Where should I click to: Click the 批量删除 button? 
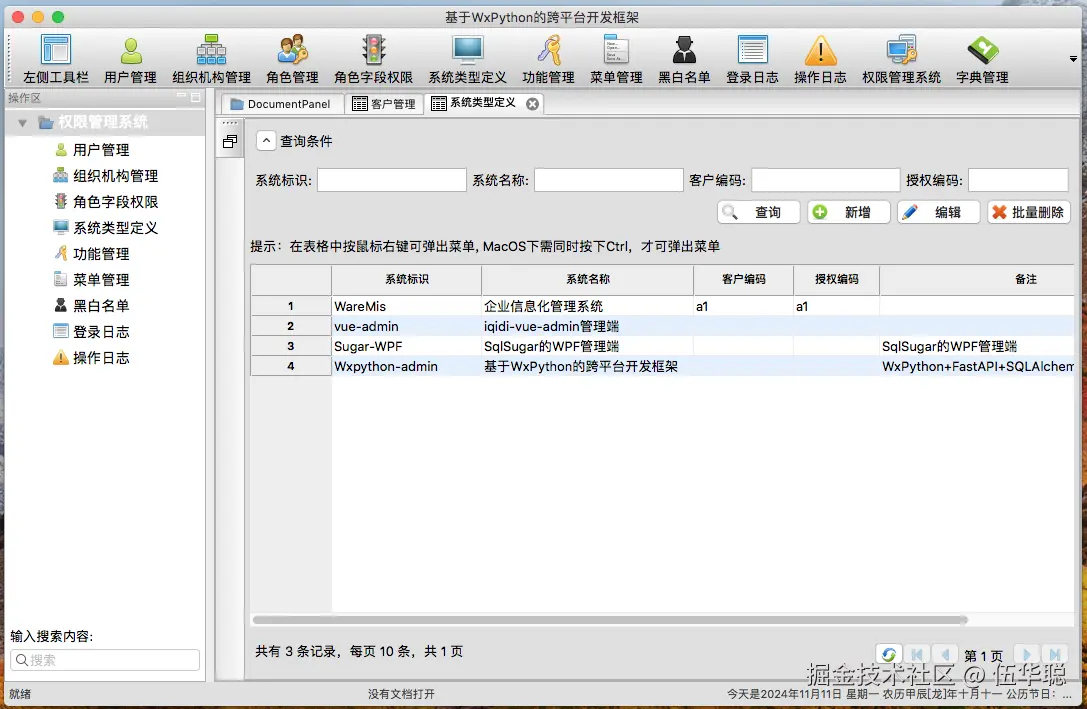1029,212
